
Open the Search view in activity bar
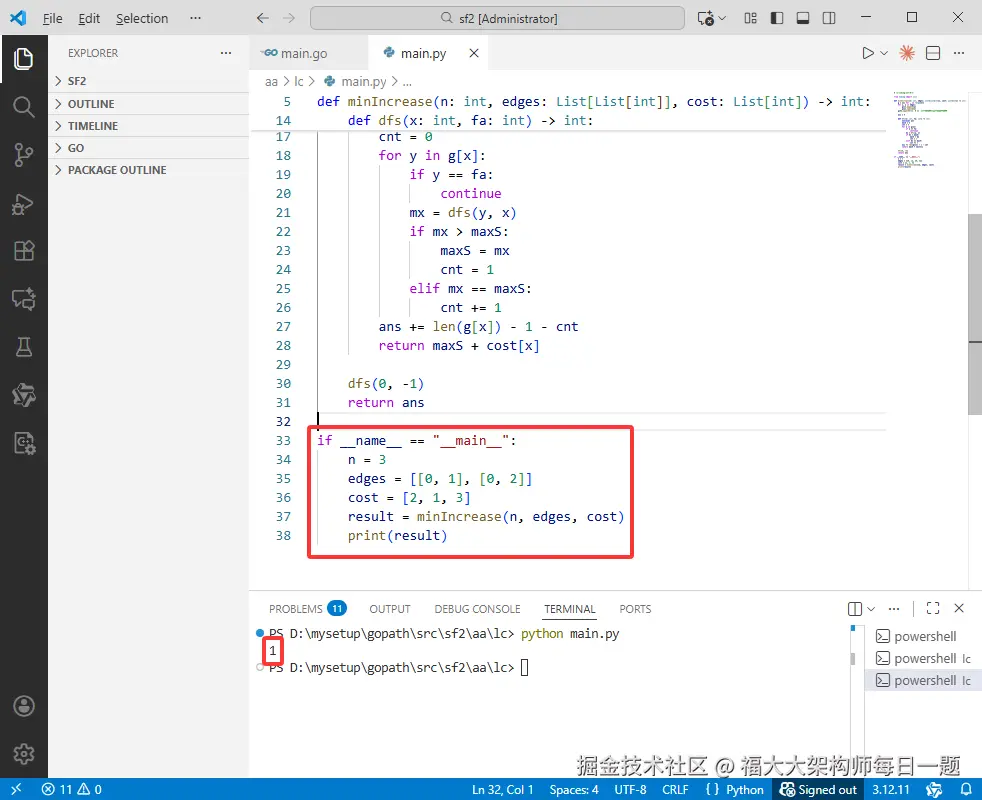point(24,106)
